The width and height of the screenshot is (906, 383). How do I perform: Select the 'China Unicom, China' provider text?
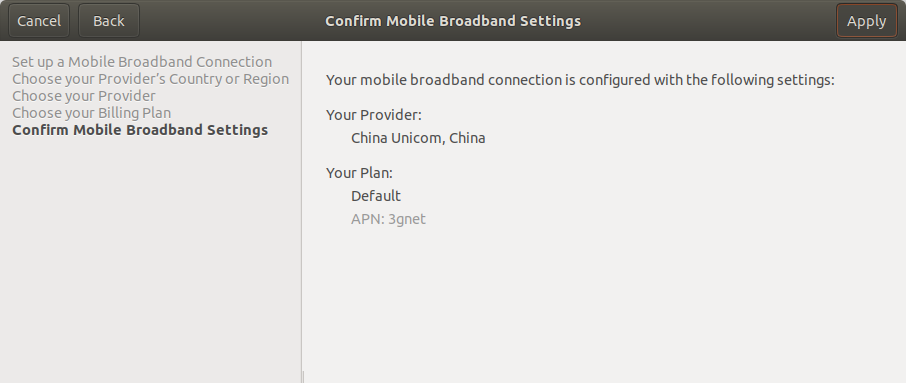pos(418,138)
